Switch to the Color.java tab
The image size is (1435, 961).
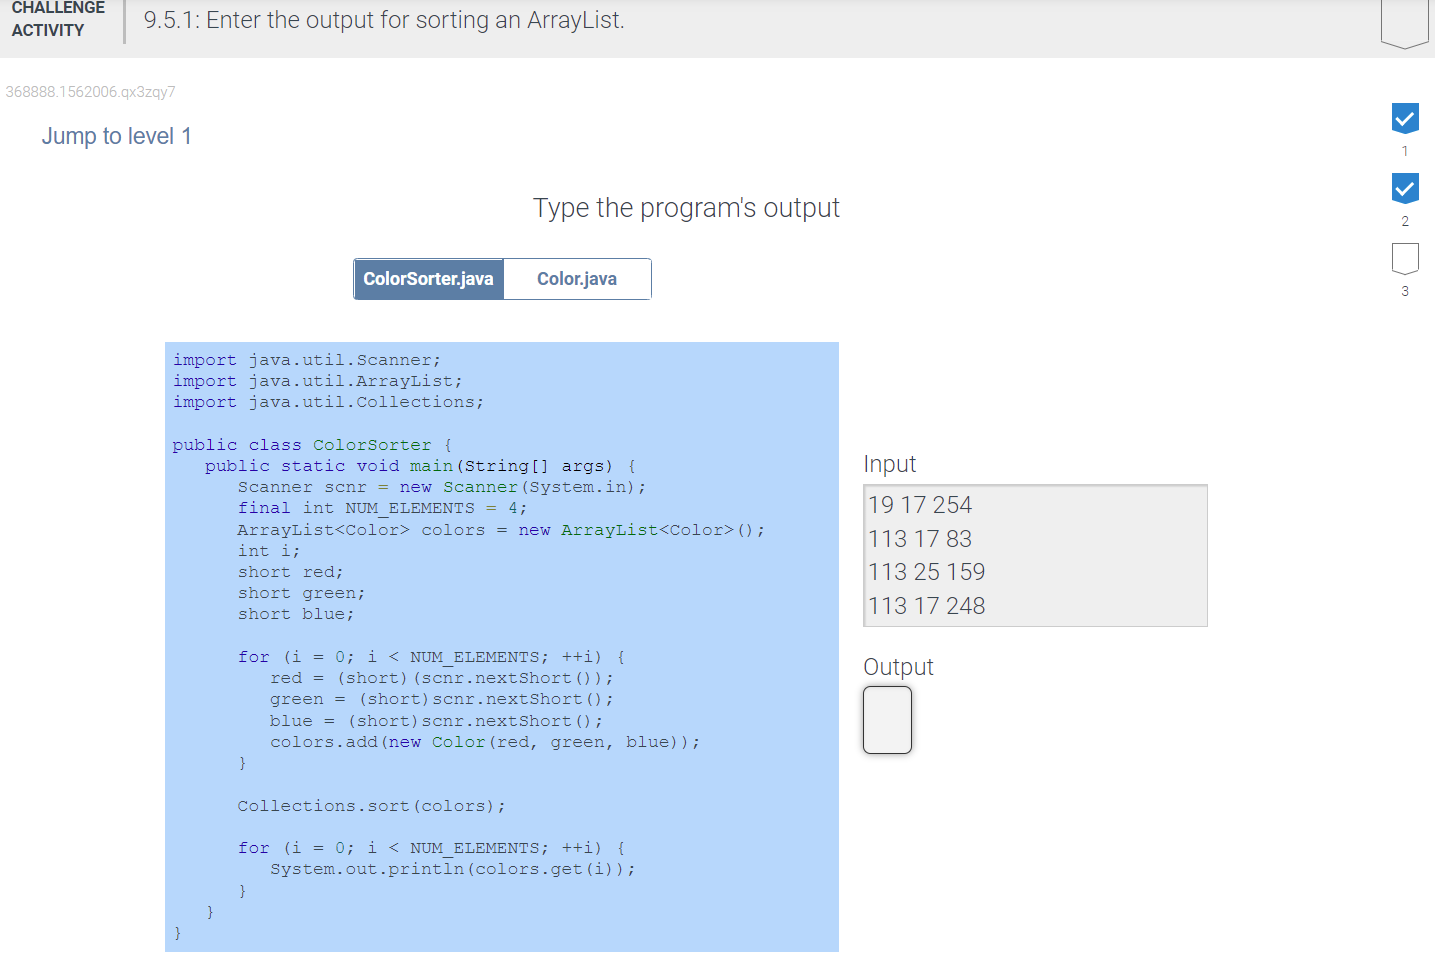click(x=577, y=279)
